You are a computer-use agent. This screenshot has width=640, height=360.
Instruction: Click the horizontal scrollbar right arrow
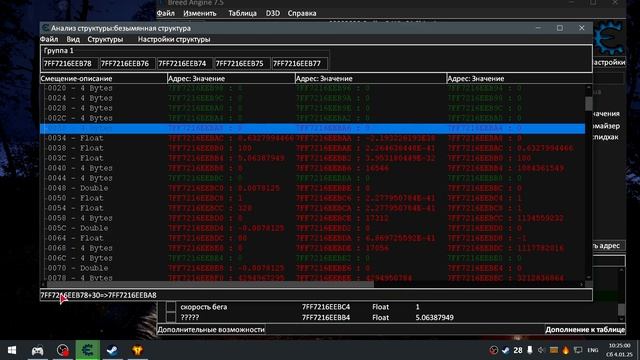(x=582, y=284)
